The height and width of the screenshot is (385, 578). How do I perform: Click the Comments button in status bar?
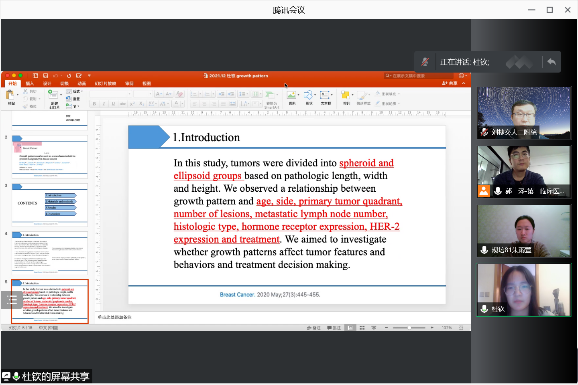point(334,327)
